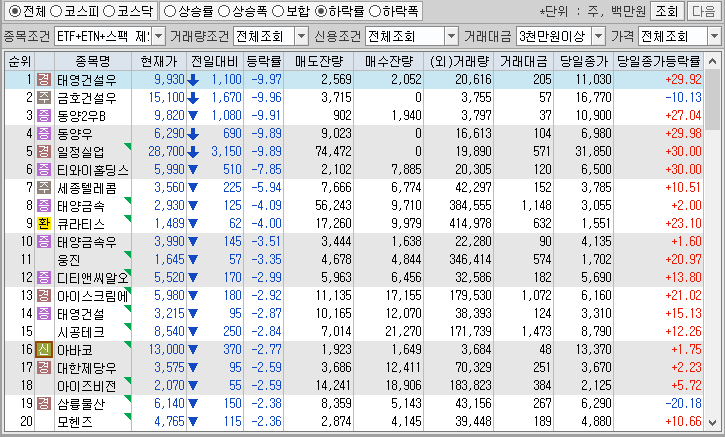Click the vertical scrollbar thumb

[713, 99]
